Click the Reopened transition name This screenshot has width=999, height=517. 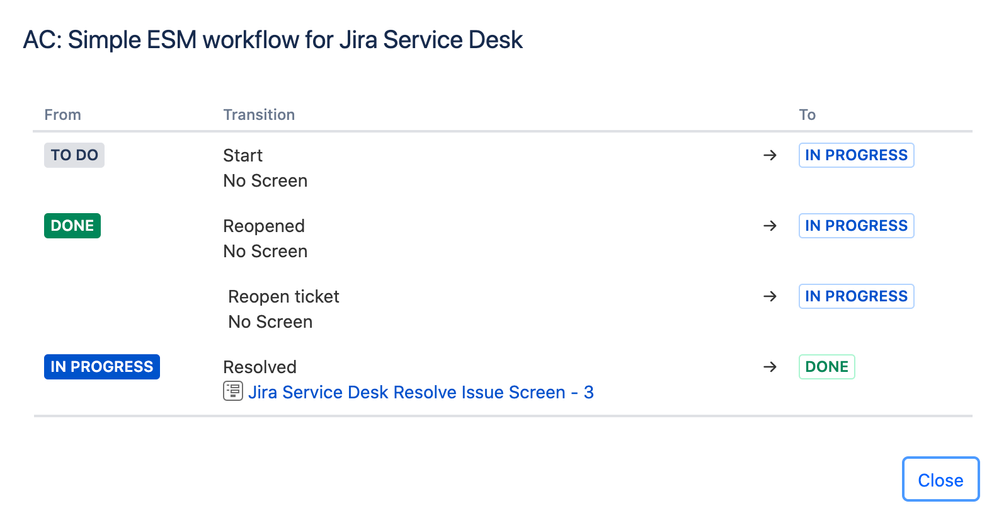coord(264,226)
